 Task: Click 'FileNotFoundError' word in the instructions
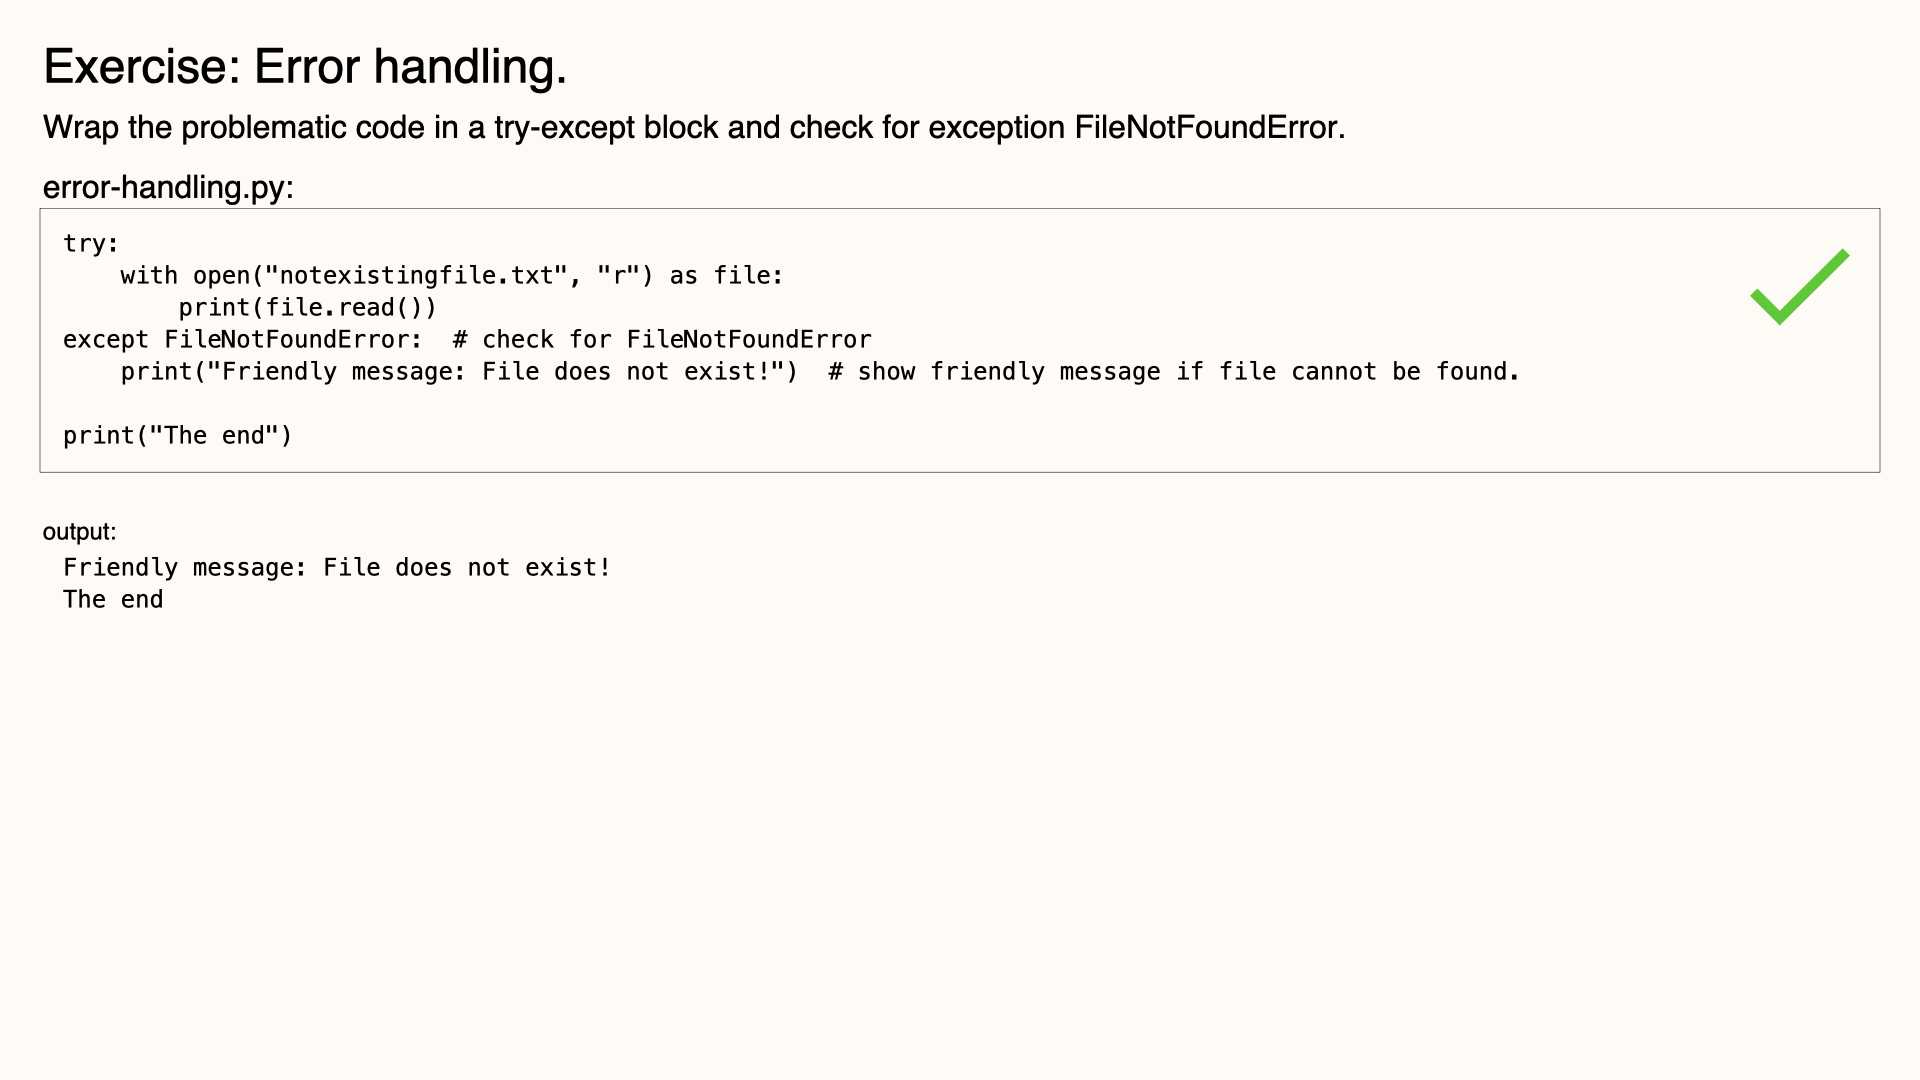(x=1206, y=128)
